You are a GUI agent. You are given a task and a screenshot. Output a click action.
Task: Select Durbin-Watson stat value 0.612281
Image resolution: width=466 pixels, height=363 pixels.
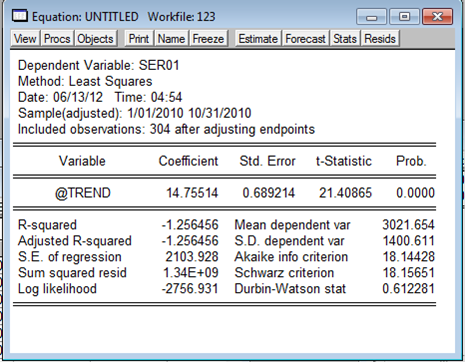point(409,289)
